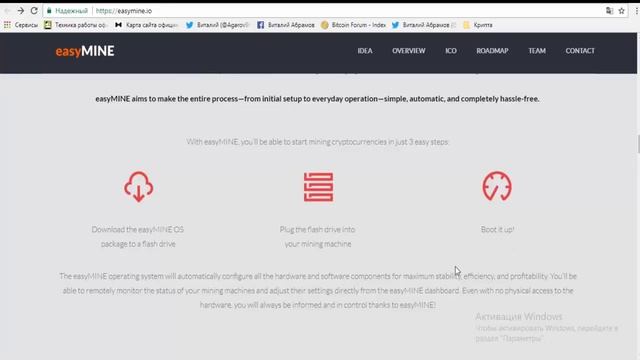This screenshot has height=360, width=640.
Task: Open the Facebook bookmark Виталий Абрамов
Action: (x=286, y=25)
